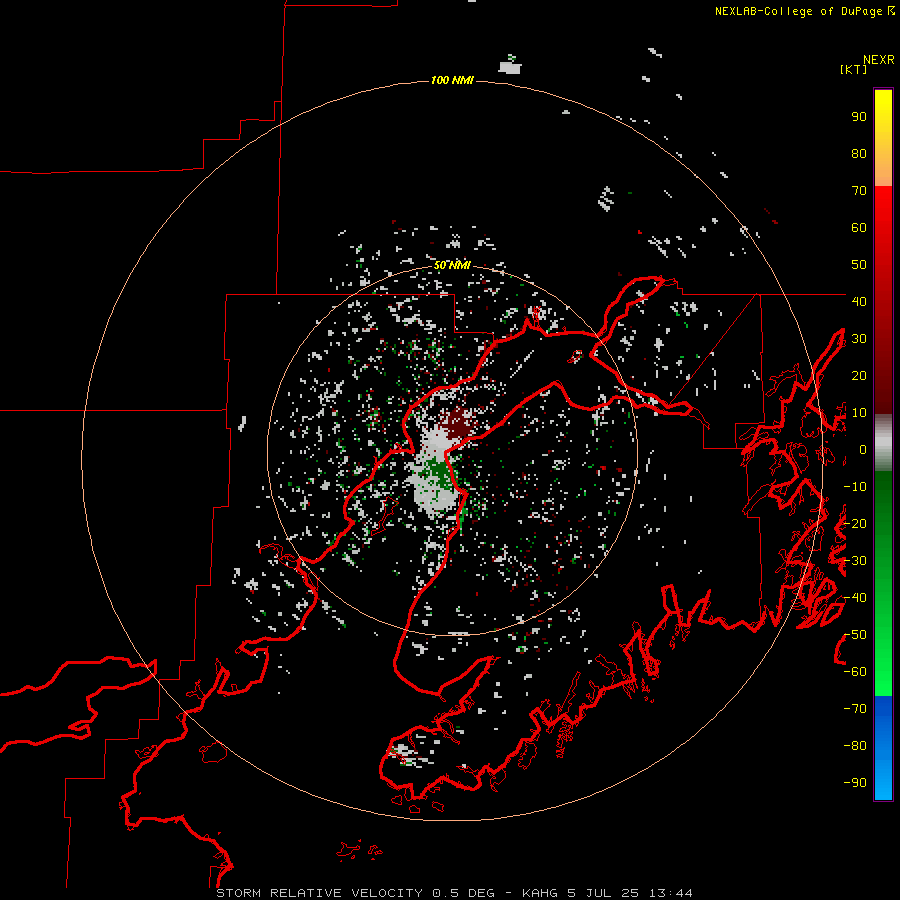
Task: Click "STORM RELATIVE VELOCITY" in the bottom caption
Action: 320,893
